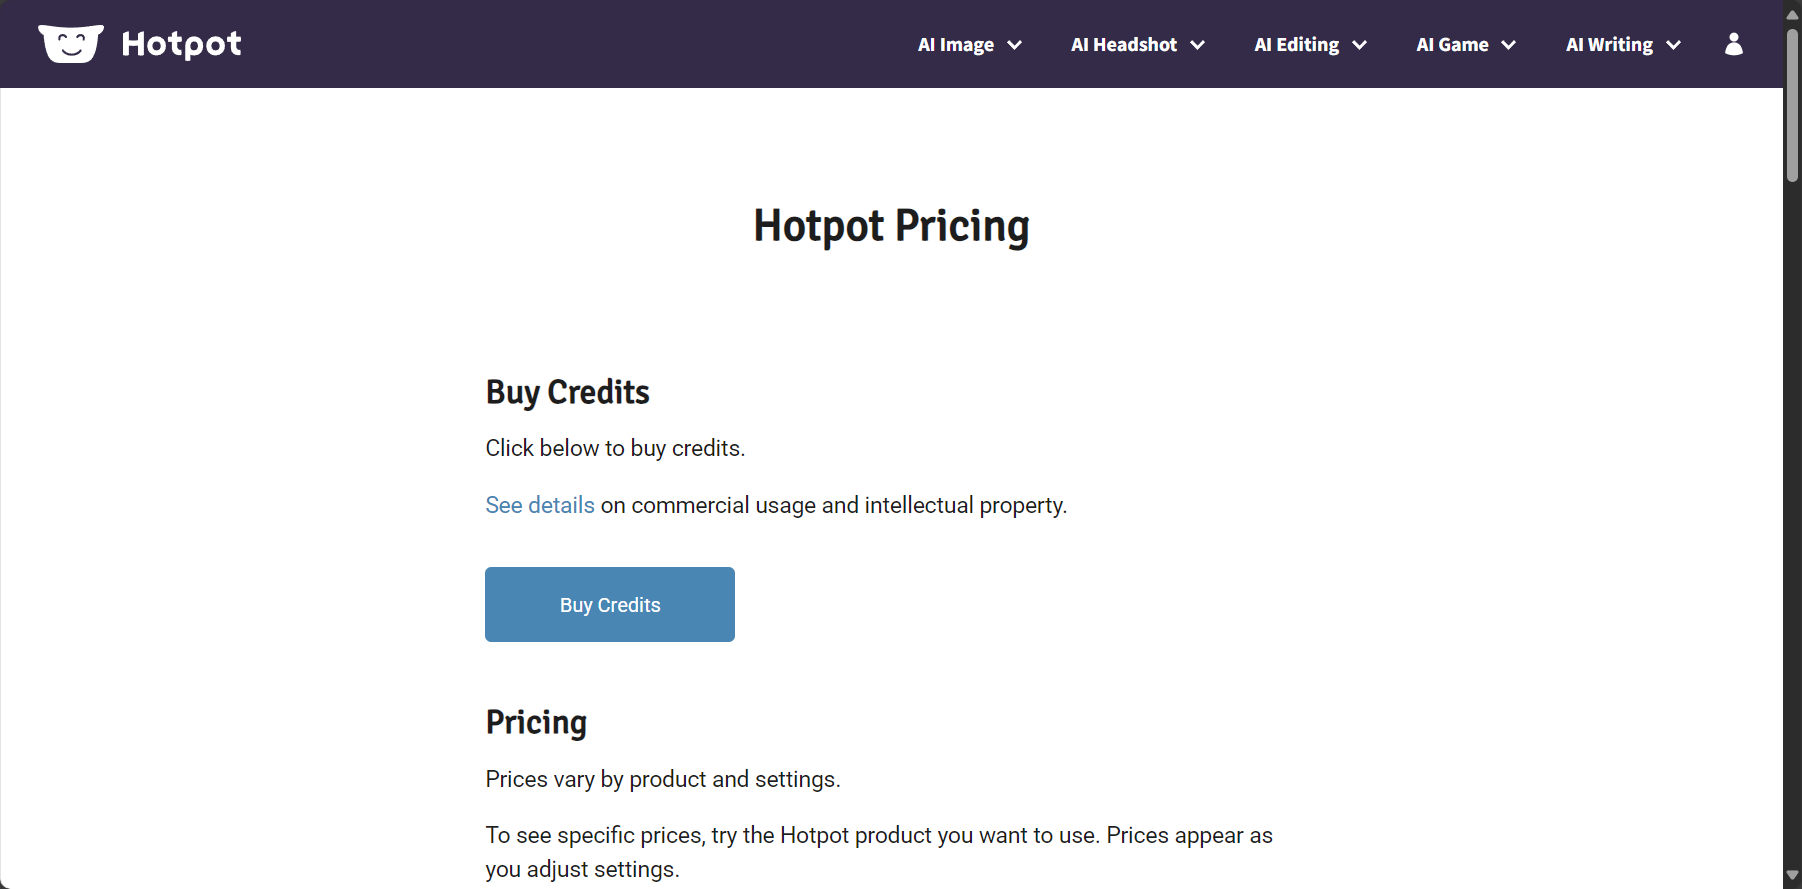This screenshot has width=1802, height=889.
Task: Open the user account profile icon
Action: pos(1734,44)
